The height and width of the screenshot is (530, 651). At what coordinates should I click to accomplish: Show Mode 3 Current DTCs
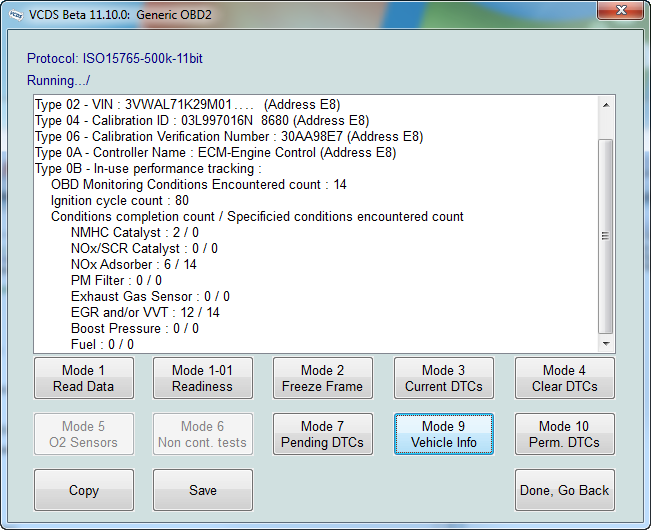444,378
